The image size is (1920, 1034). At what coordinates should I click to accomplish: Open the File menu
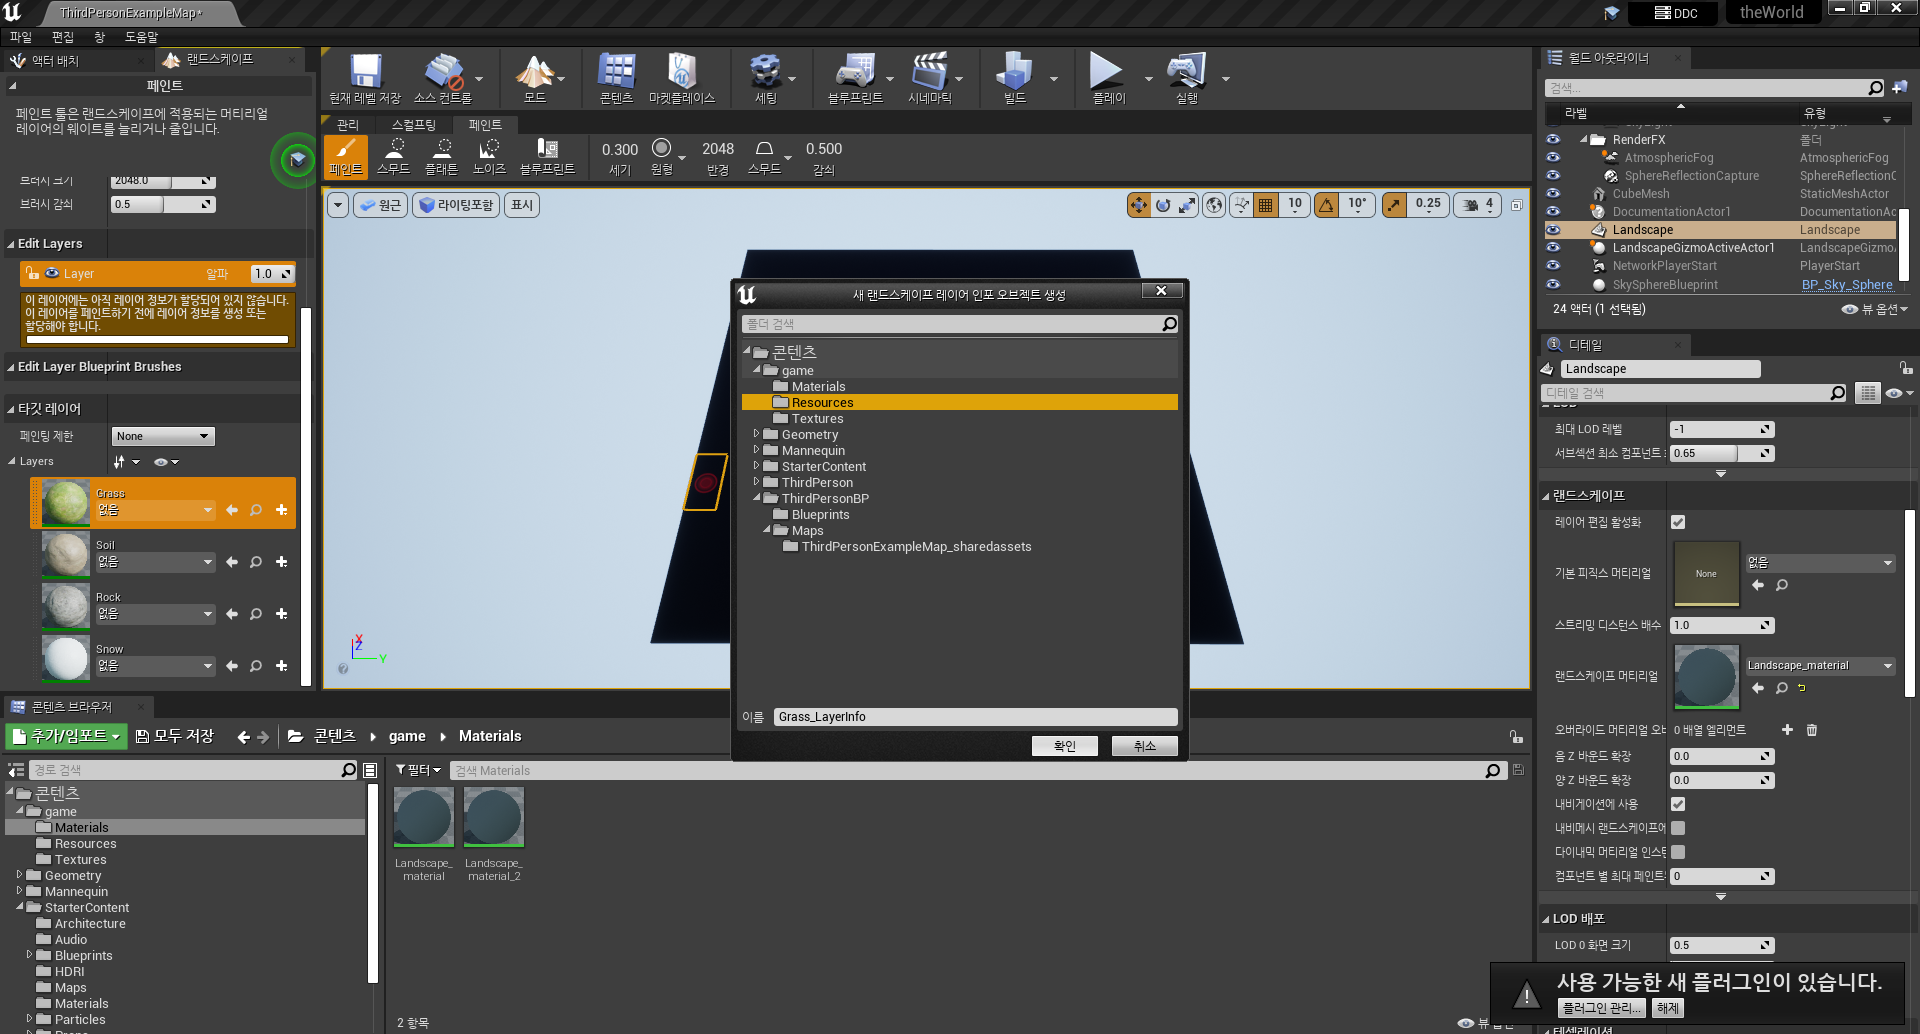coord(21,37)
